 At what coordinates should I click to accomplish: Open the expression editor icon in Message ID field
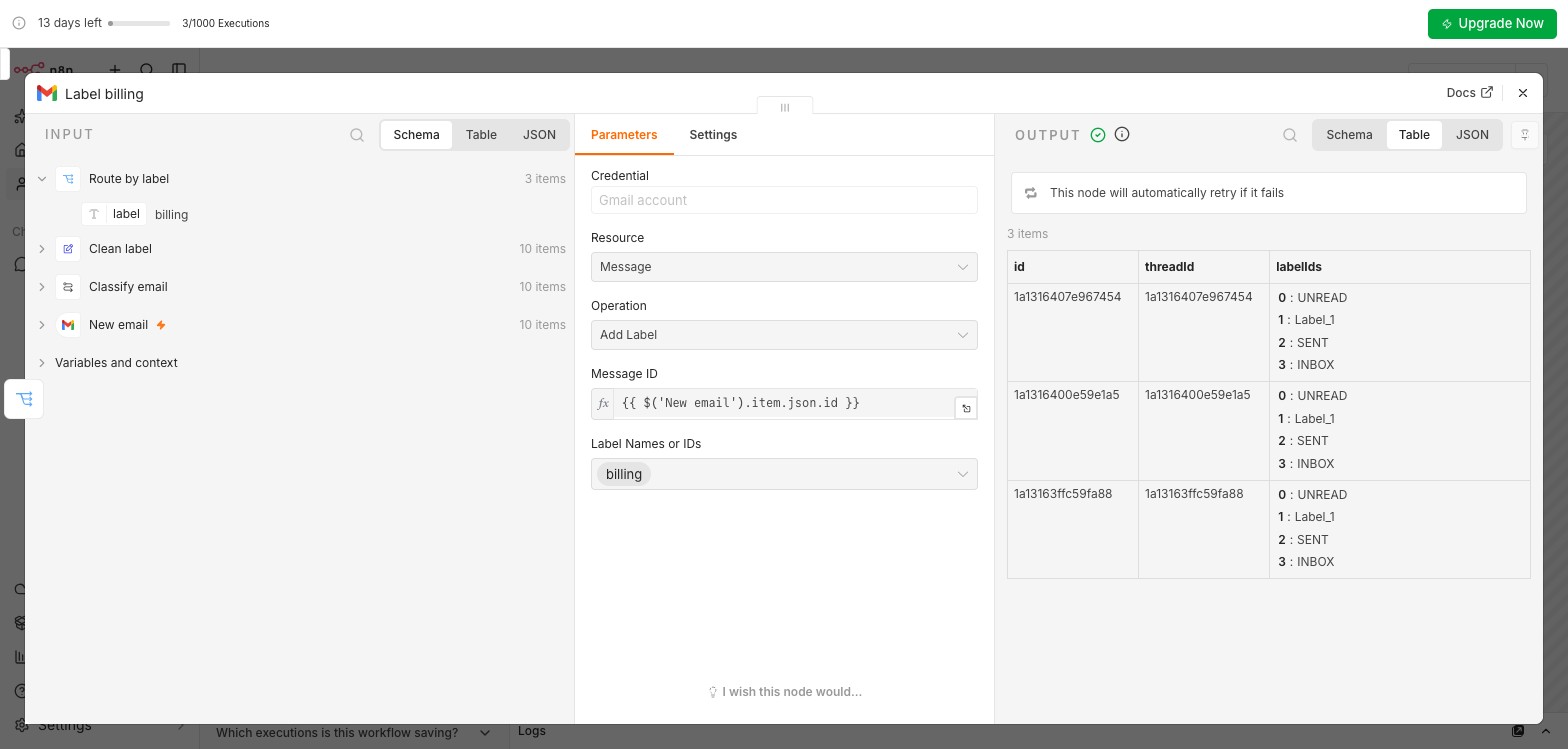tap(966, 408)
